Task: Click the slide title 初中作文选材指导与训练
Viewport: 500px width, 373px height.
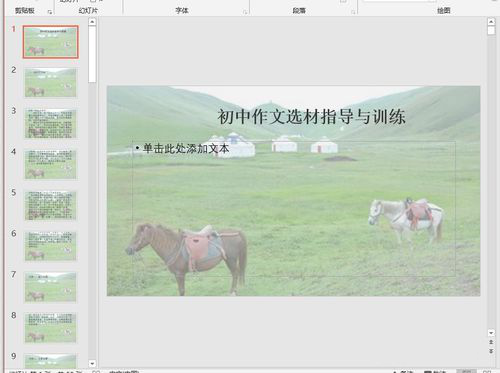Action: point(311,117)
